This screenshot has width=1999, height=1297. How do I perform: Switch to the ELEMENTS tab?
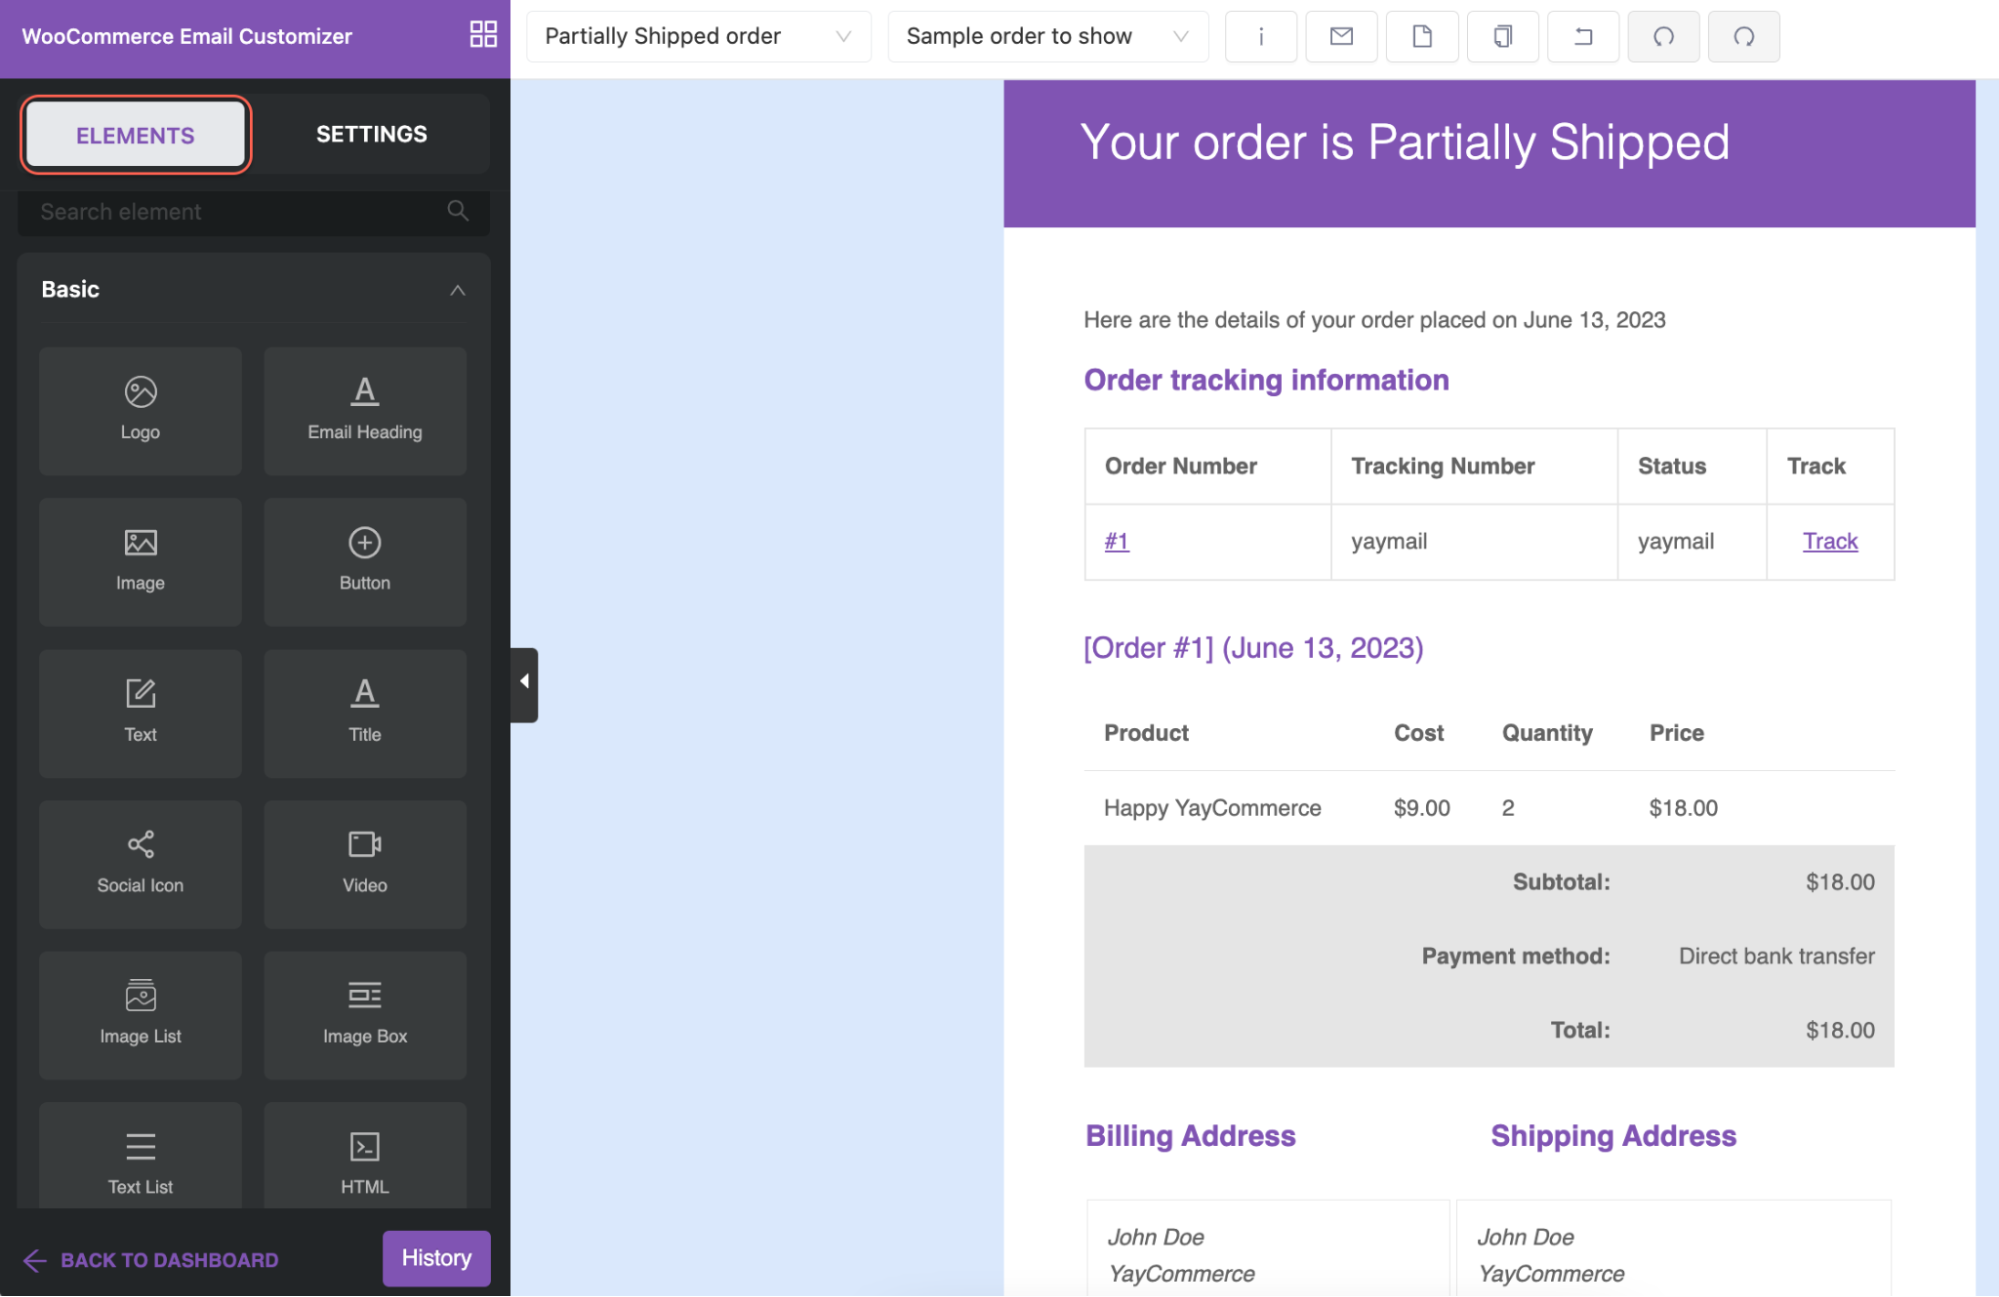click(x=136, y=135)
